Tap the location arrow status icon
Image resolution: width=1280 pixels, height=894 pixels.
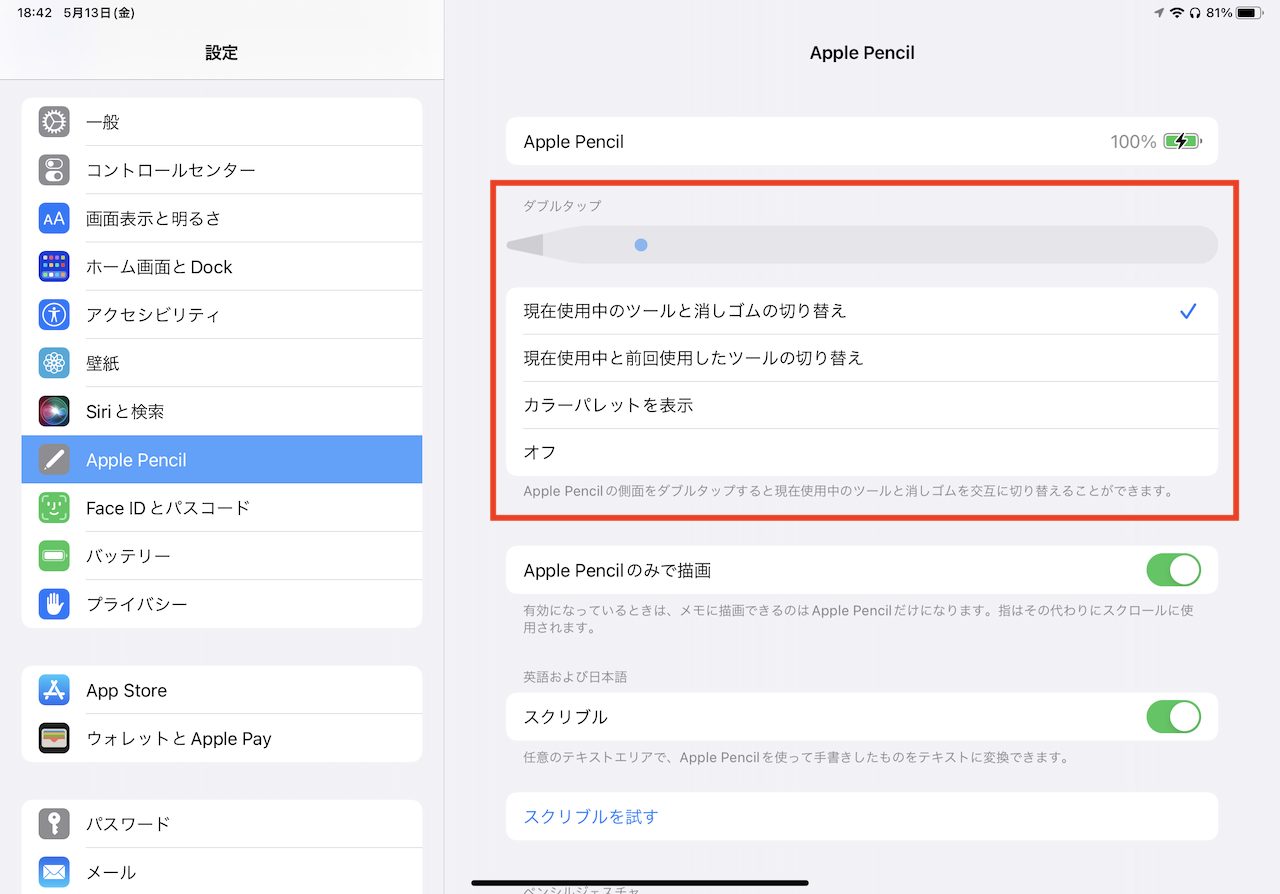pos(1159,13)
